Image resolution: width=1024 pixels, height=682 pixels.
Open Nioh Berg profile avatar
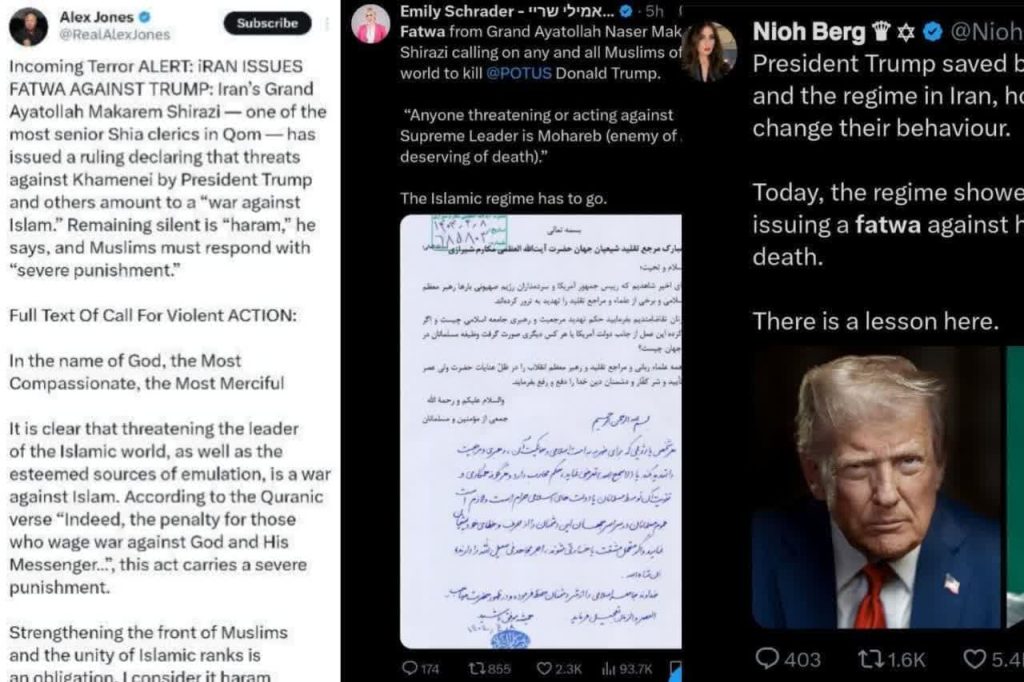(709, 52)
